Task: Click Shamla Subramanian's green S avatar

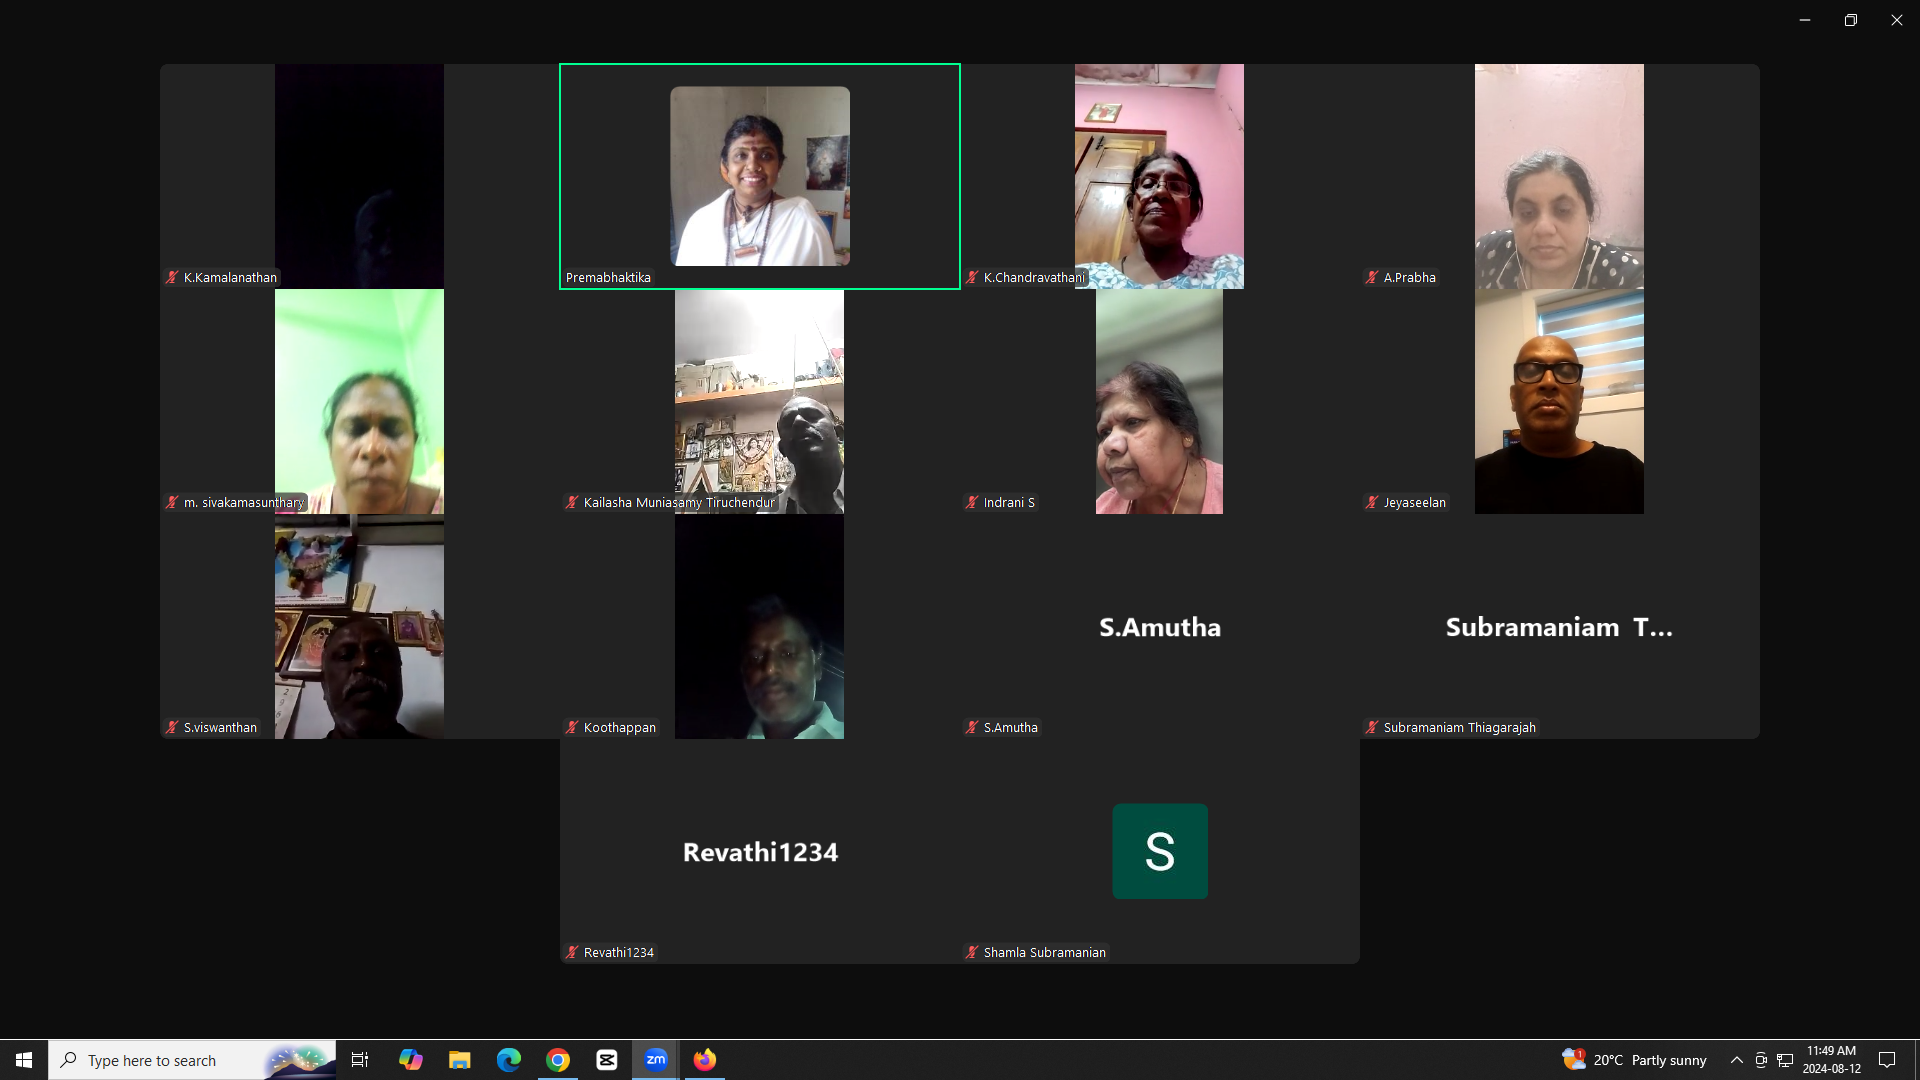Action: (1160, 851)
